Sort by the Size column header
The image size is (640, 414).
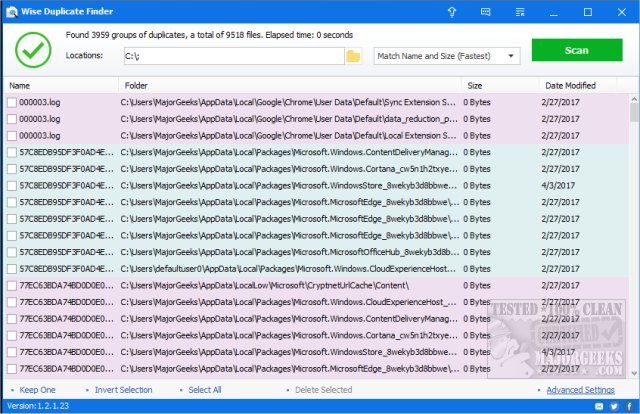(x=500, y=86)
